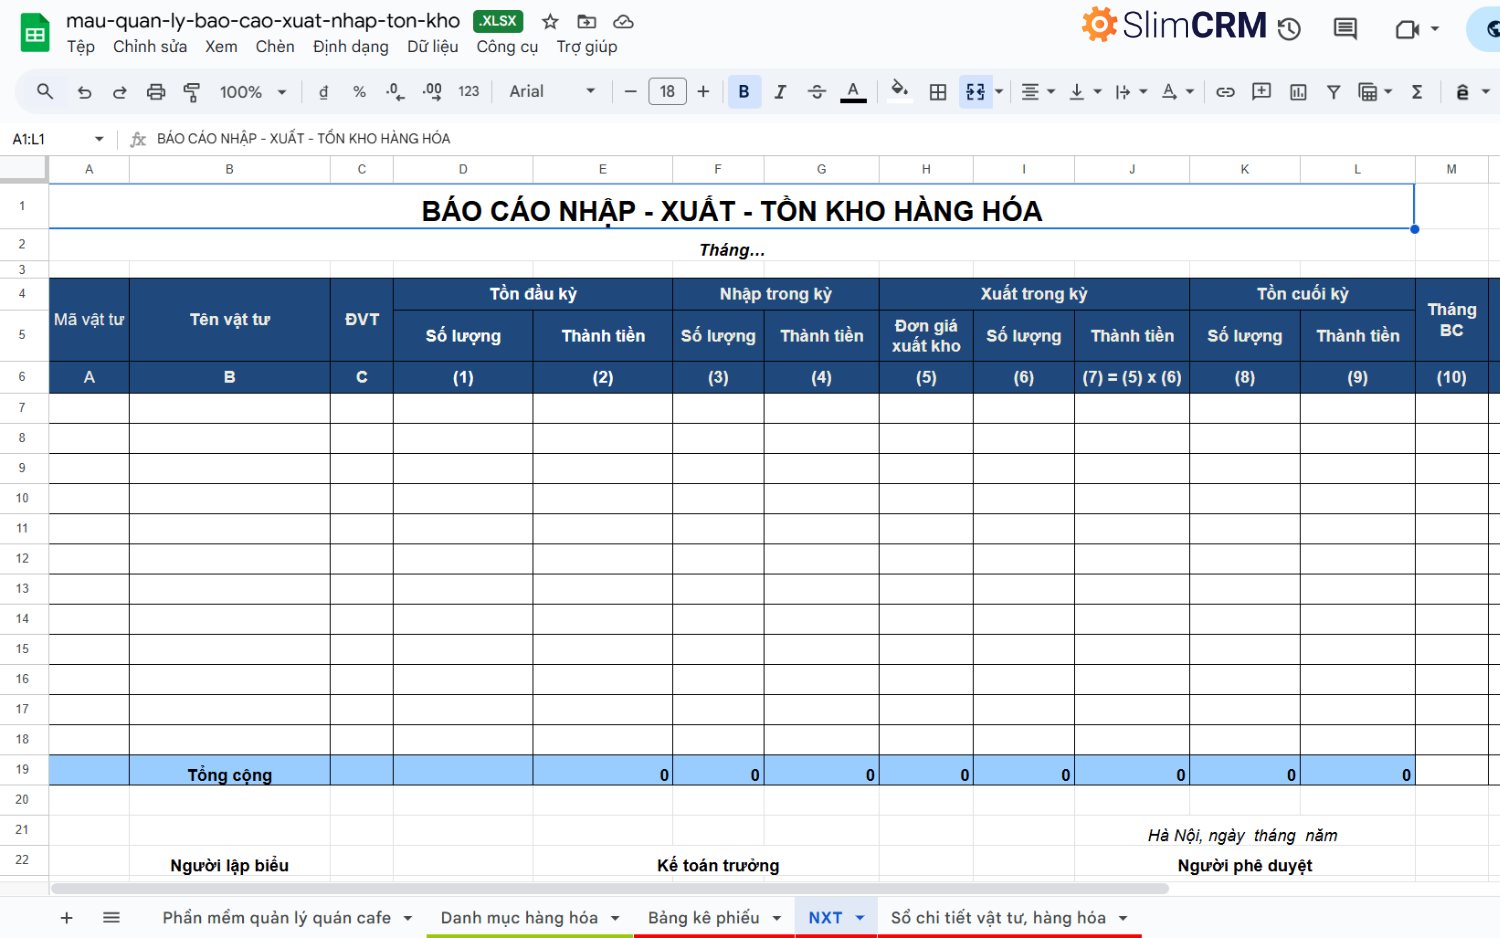
Task: Click the insert link icon
Action: 1224,92
